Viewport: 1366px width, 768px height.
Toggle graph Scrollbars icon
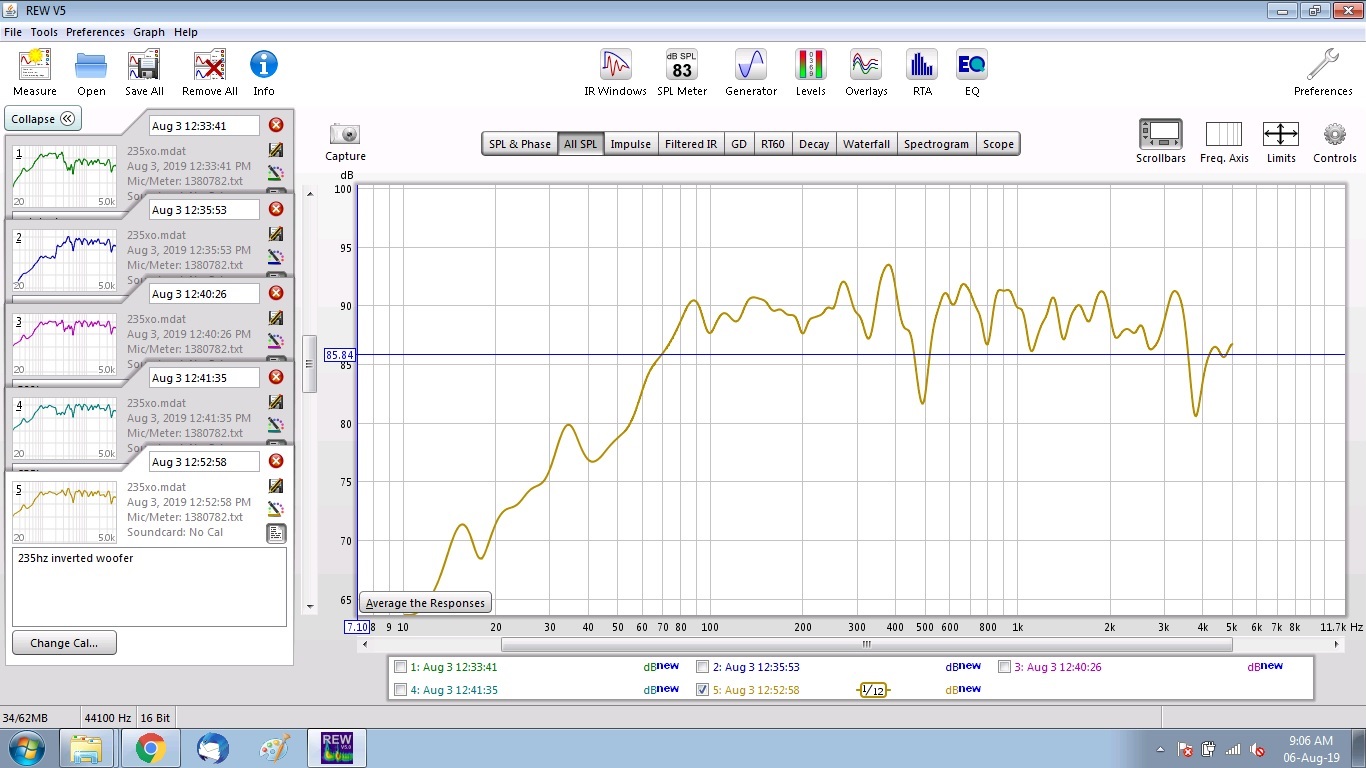(1161, 134)
